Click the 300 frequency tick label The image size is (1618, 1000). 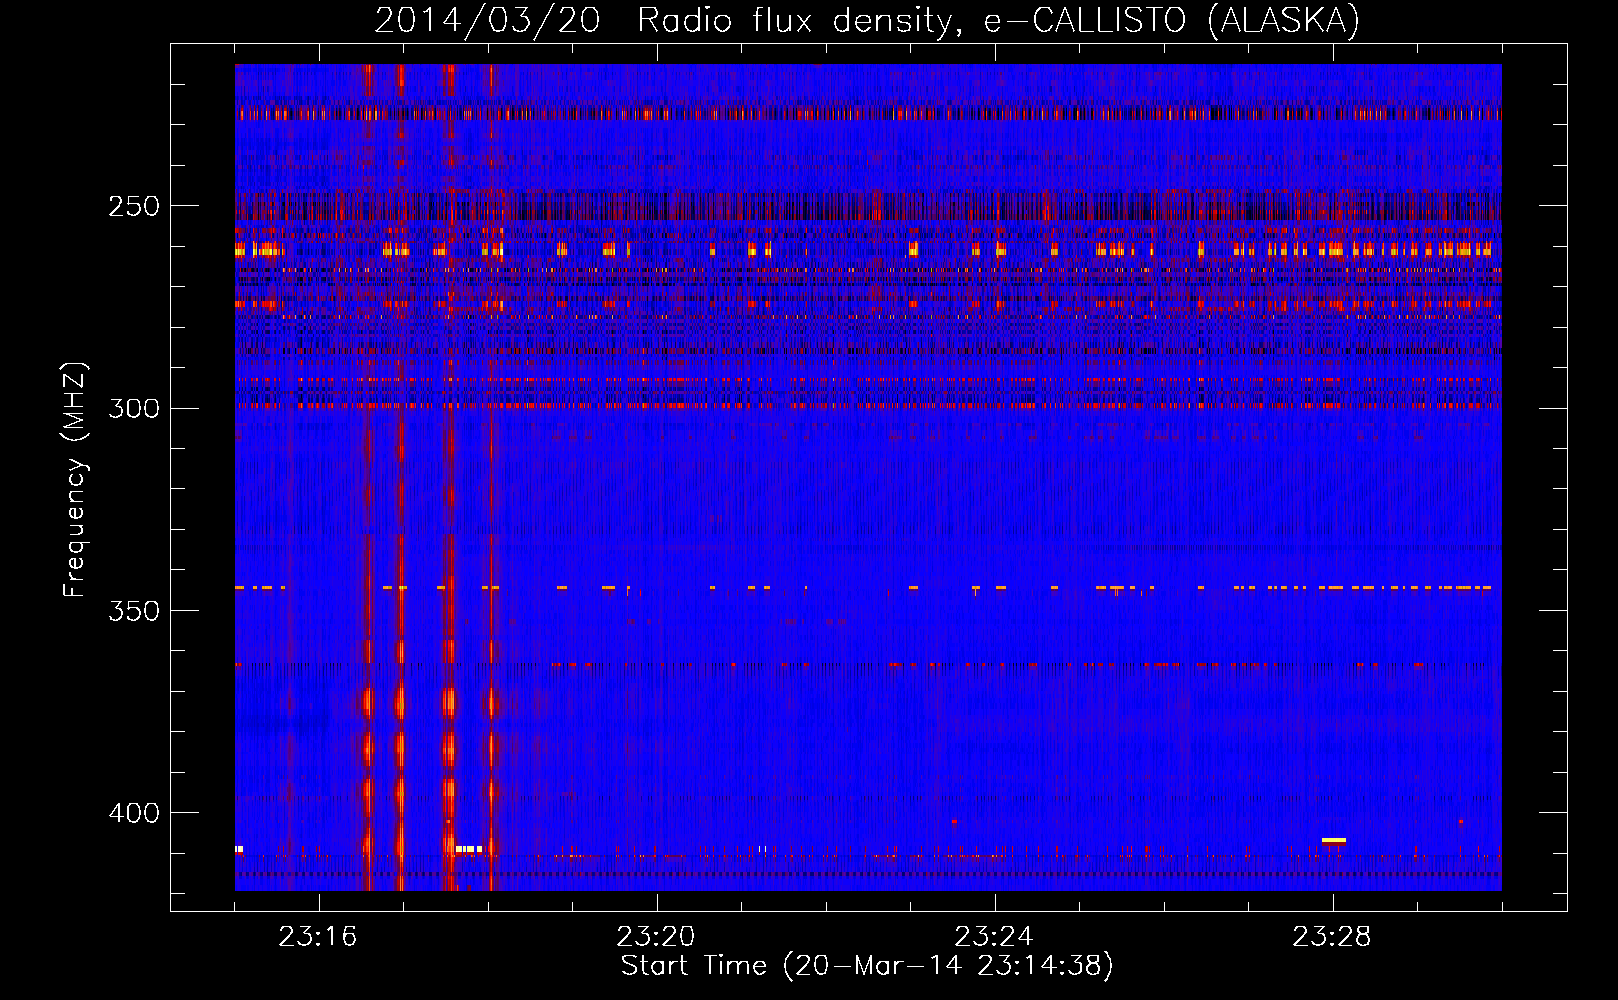134,408
